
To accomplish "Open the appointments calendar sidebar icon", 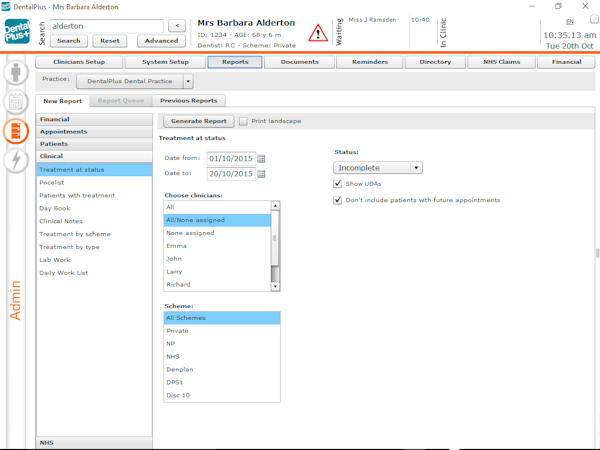I will pos(16,102).
